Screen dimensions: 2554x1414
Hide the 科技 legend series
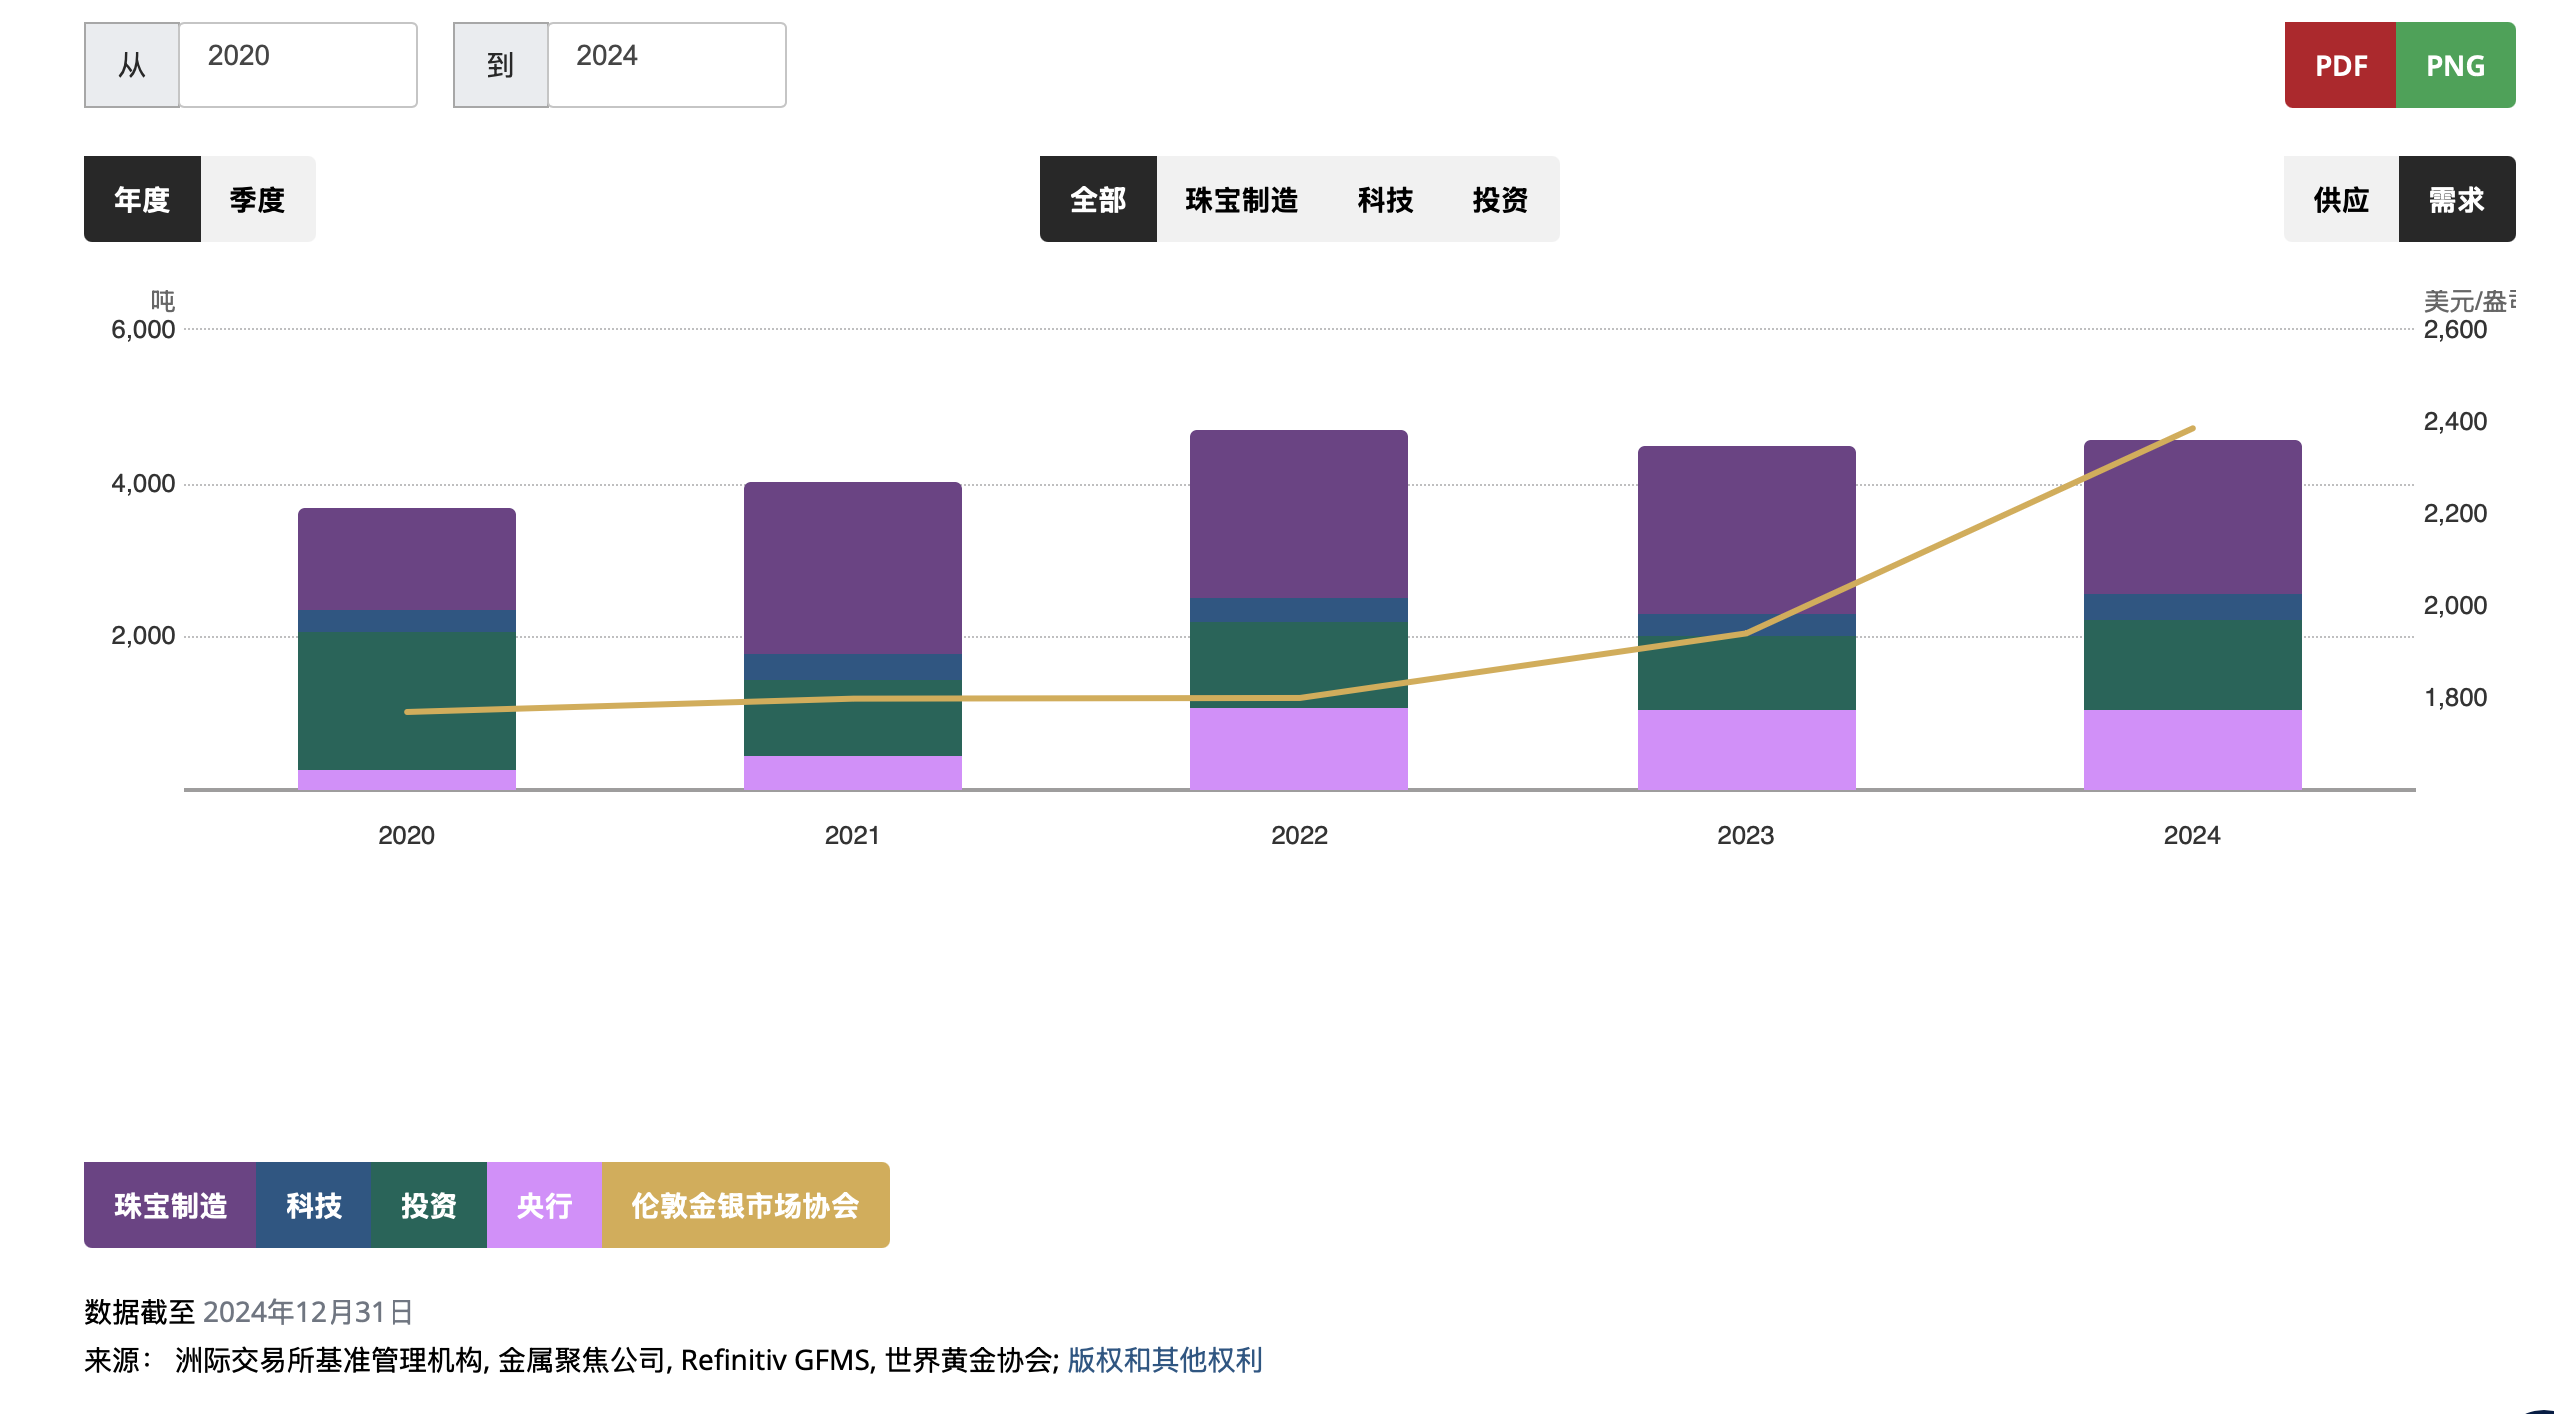pyautogui.click(x=313, y=1205)
